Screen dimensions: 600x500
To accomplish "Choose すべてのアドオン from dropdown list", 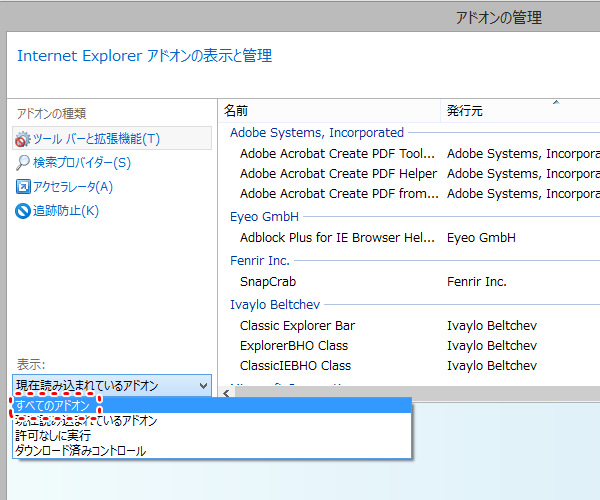I will coord(212,405).
